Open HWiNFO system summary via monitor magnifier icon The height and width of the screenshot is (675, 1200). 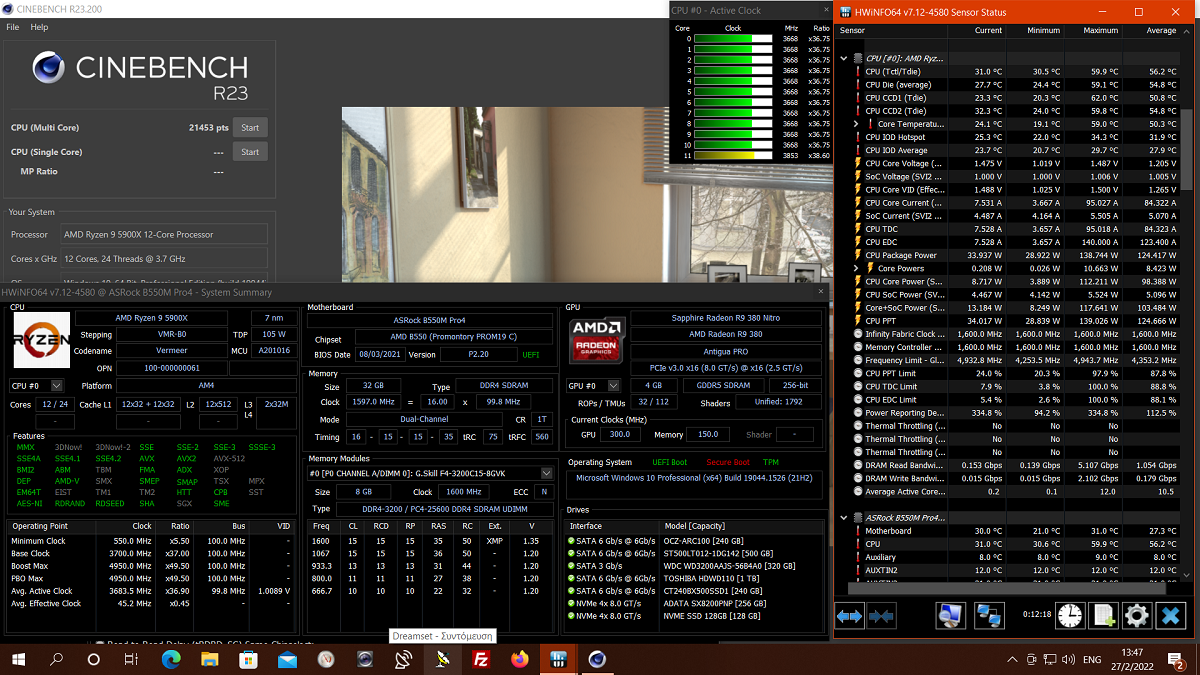(x=950, y=616)
